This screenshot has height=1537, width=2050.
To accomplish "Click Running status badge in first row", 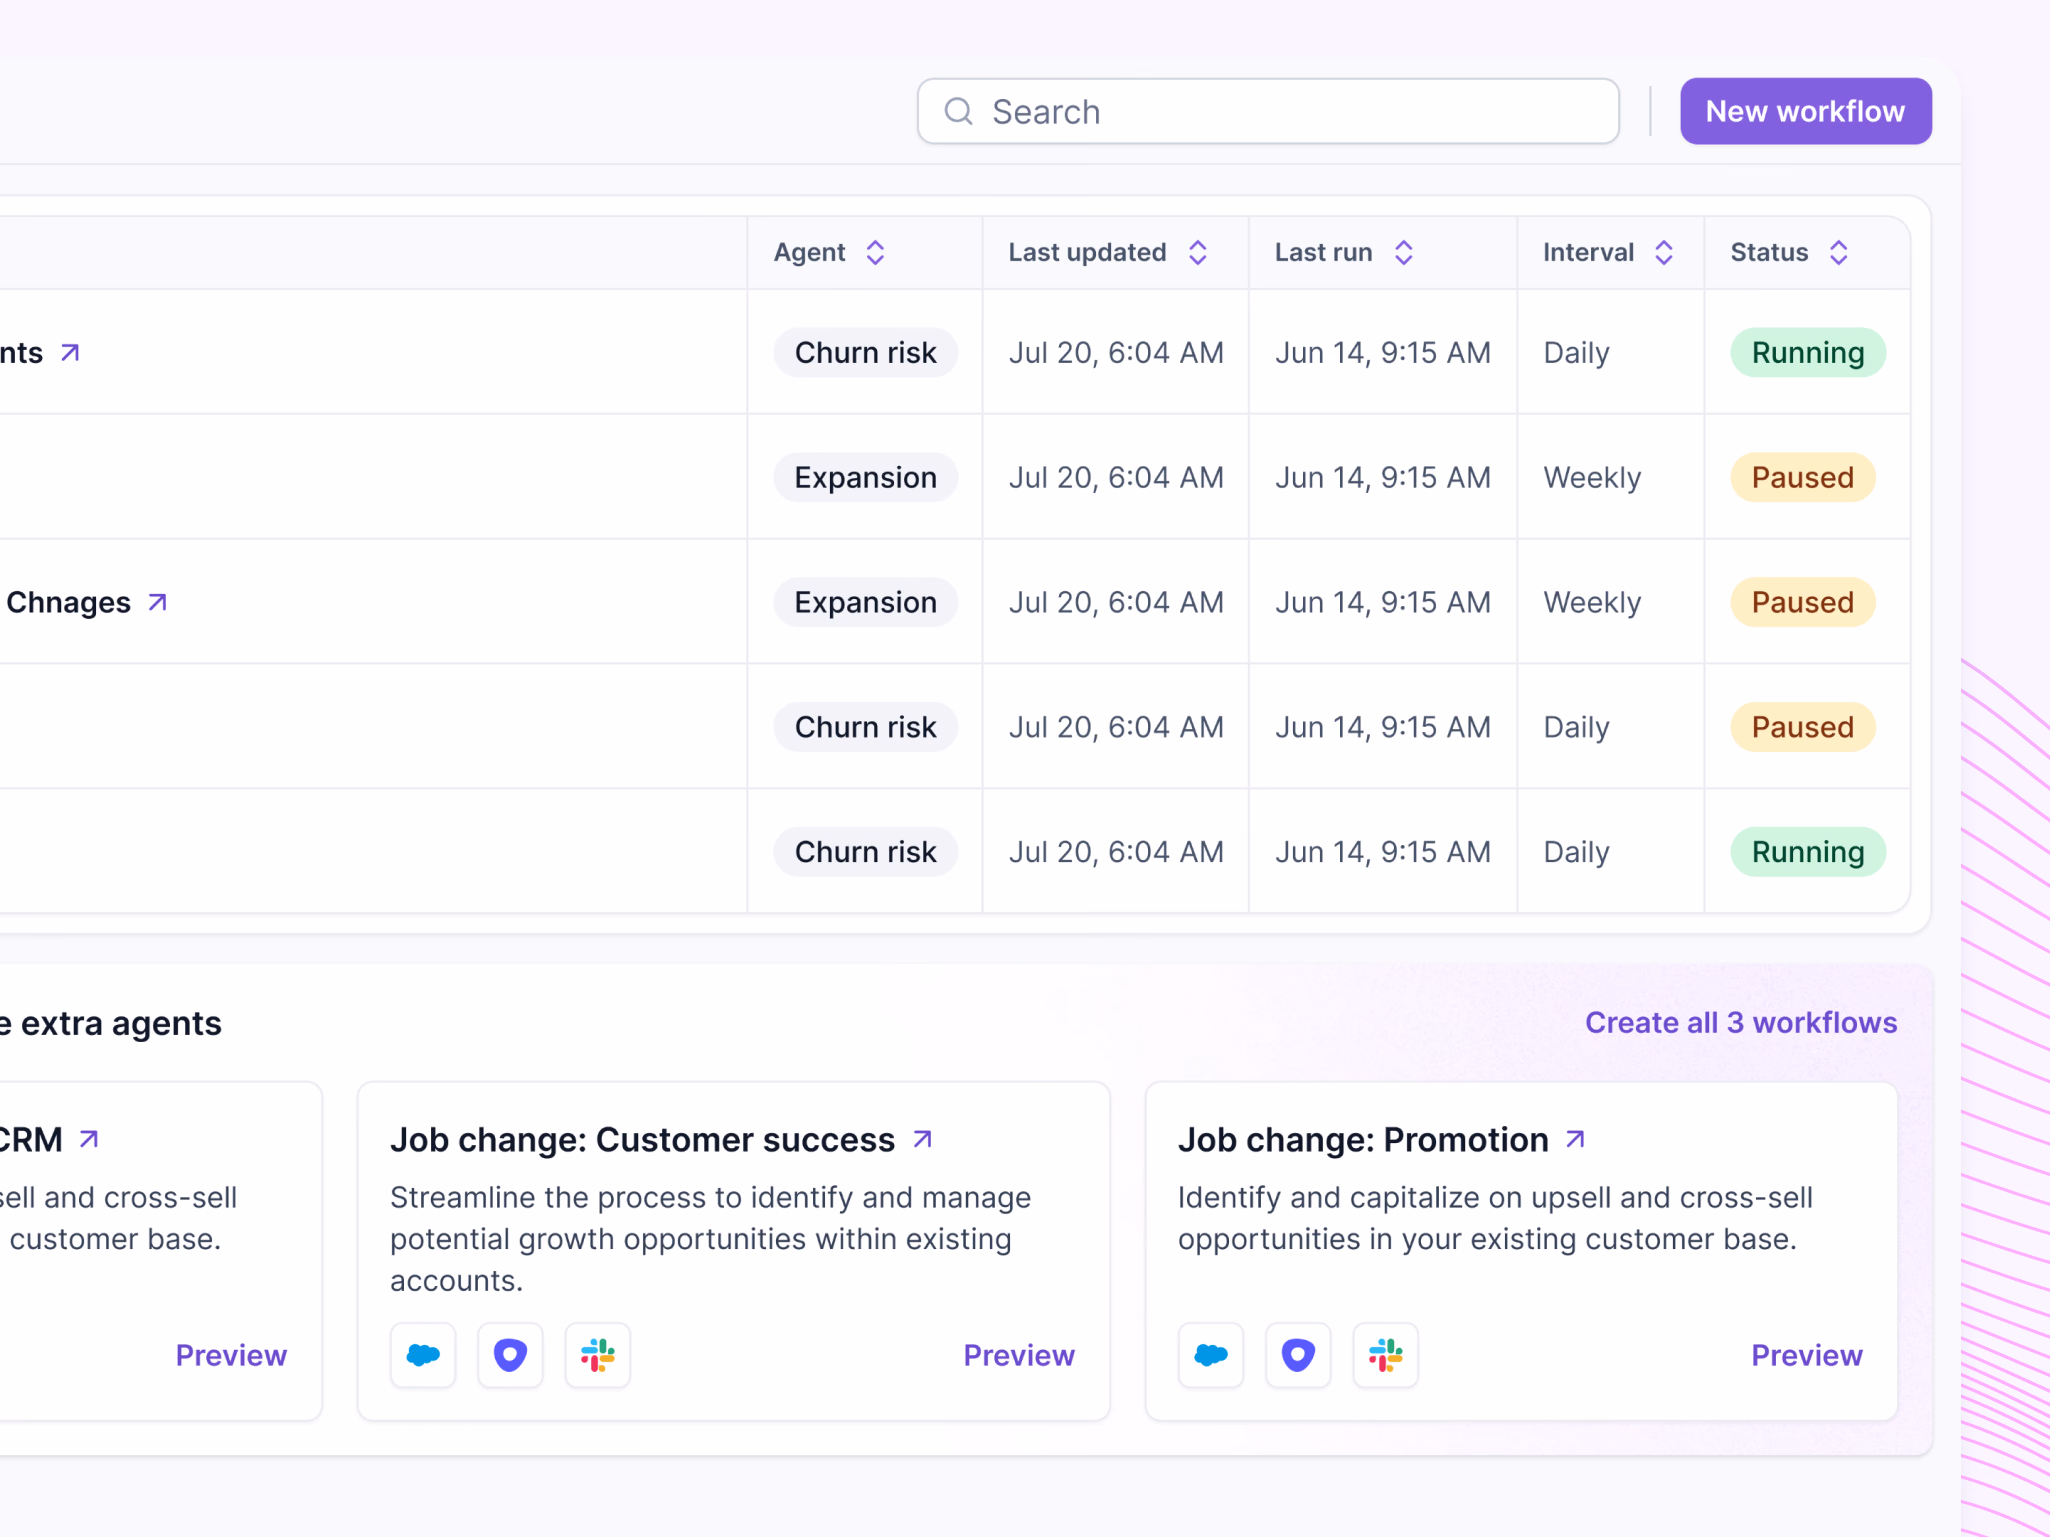I will click(x=1808, y=352).
